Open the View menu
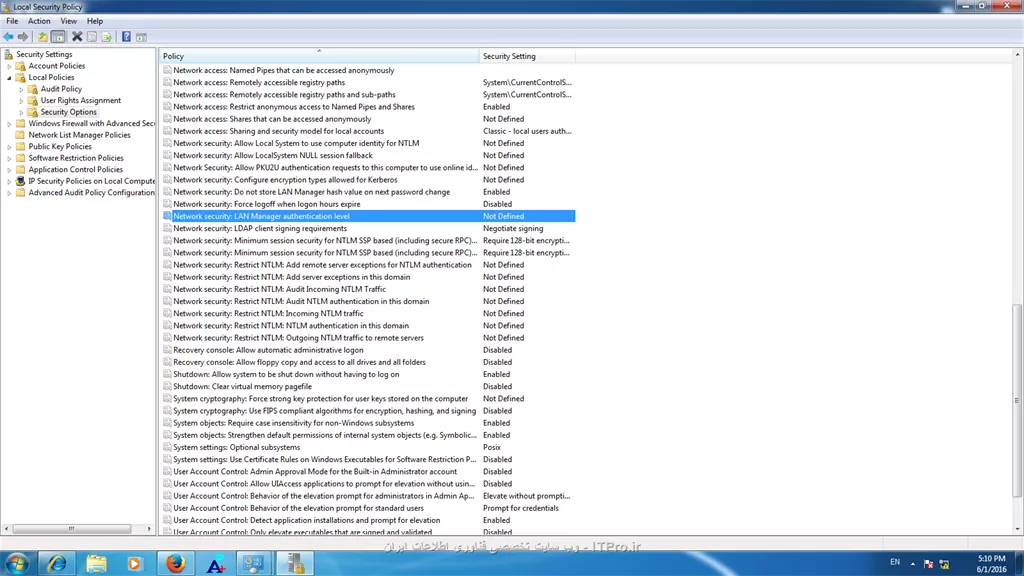 [x=69, y=21]
